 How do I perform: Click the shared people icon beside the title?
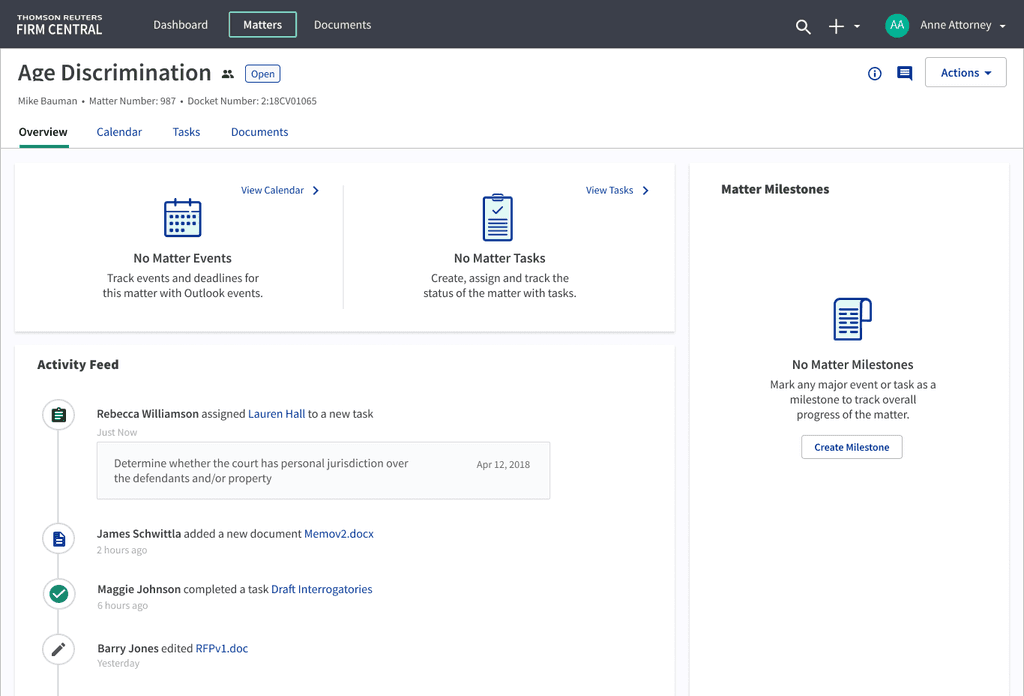click(x=228, y=74)
